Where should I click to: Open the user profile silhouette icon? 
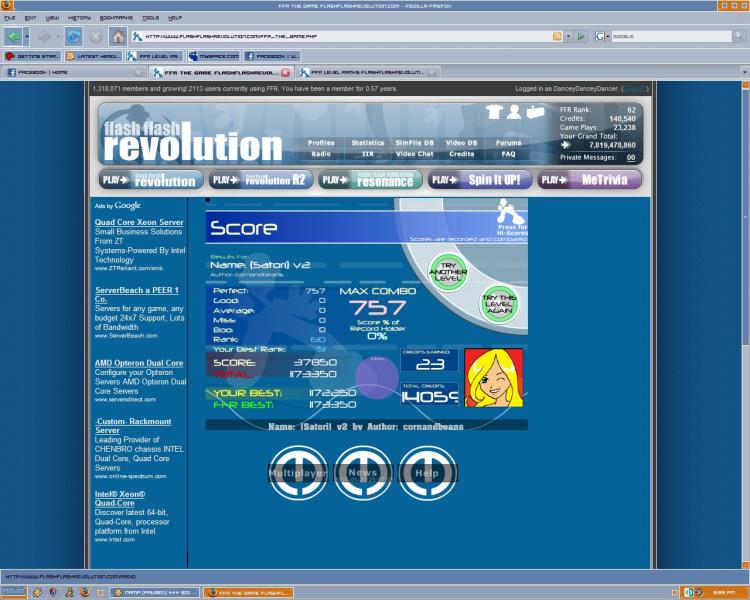coord(514,111)
